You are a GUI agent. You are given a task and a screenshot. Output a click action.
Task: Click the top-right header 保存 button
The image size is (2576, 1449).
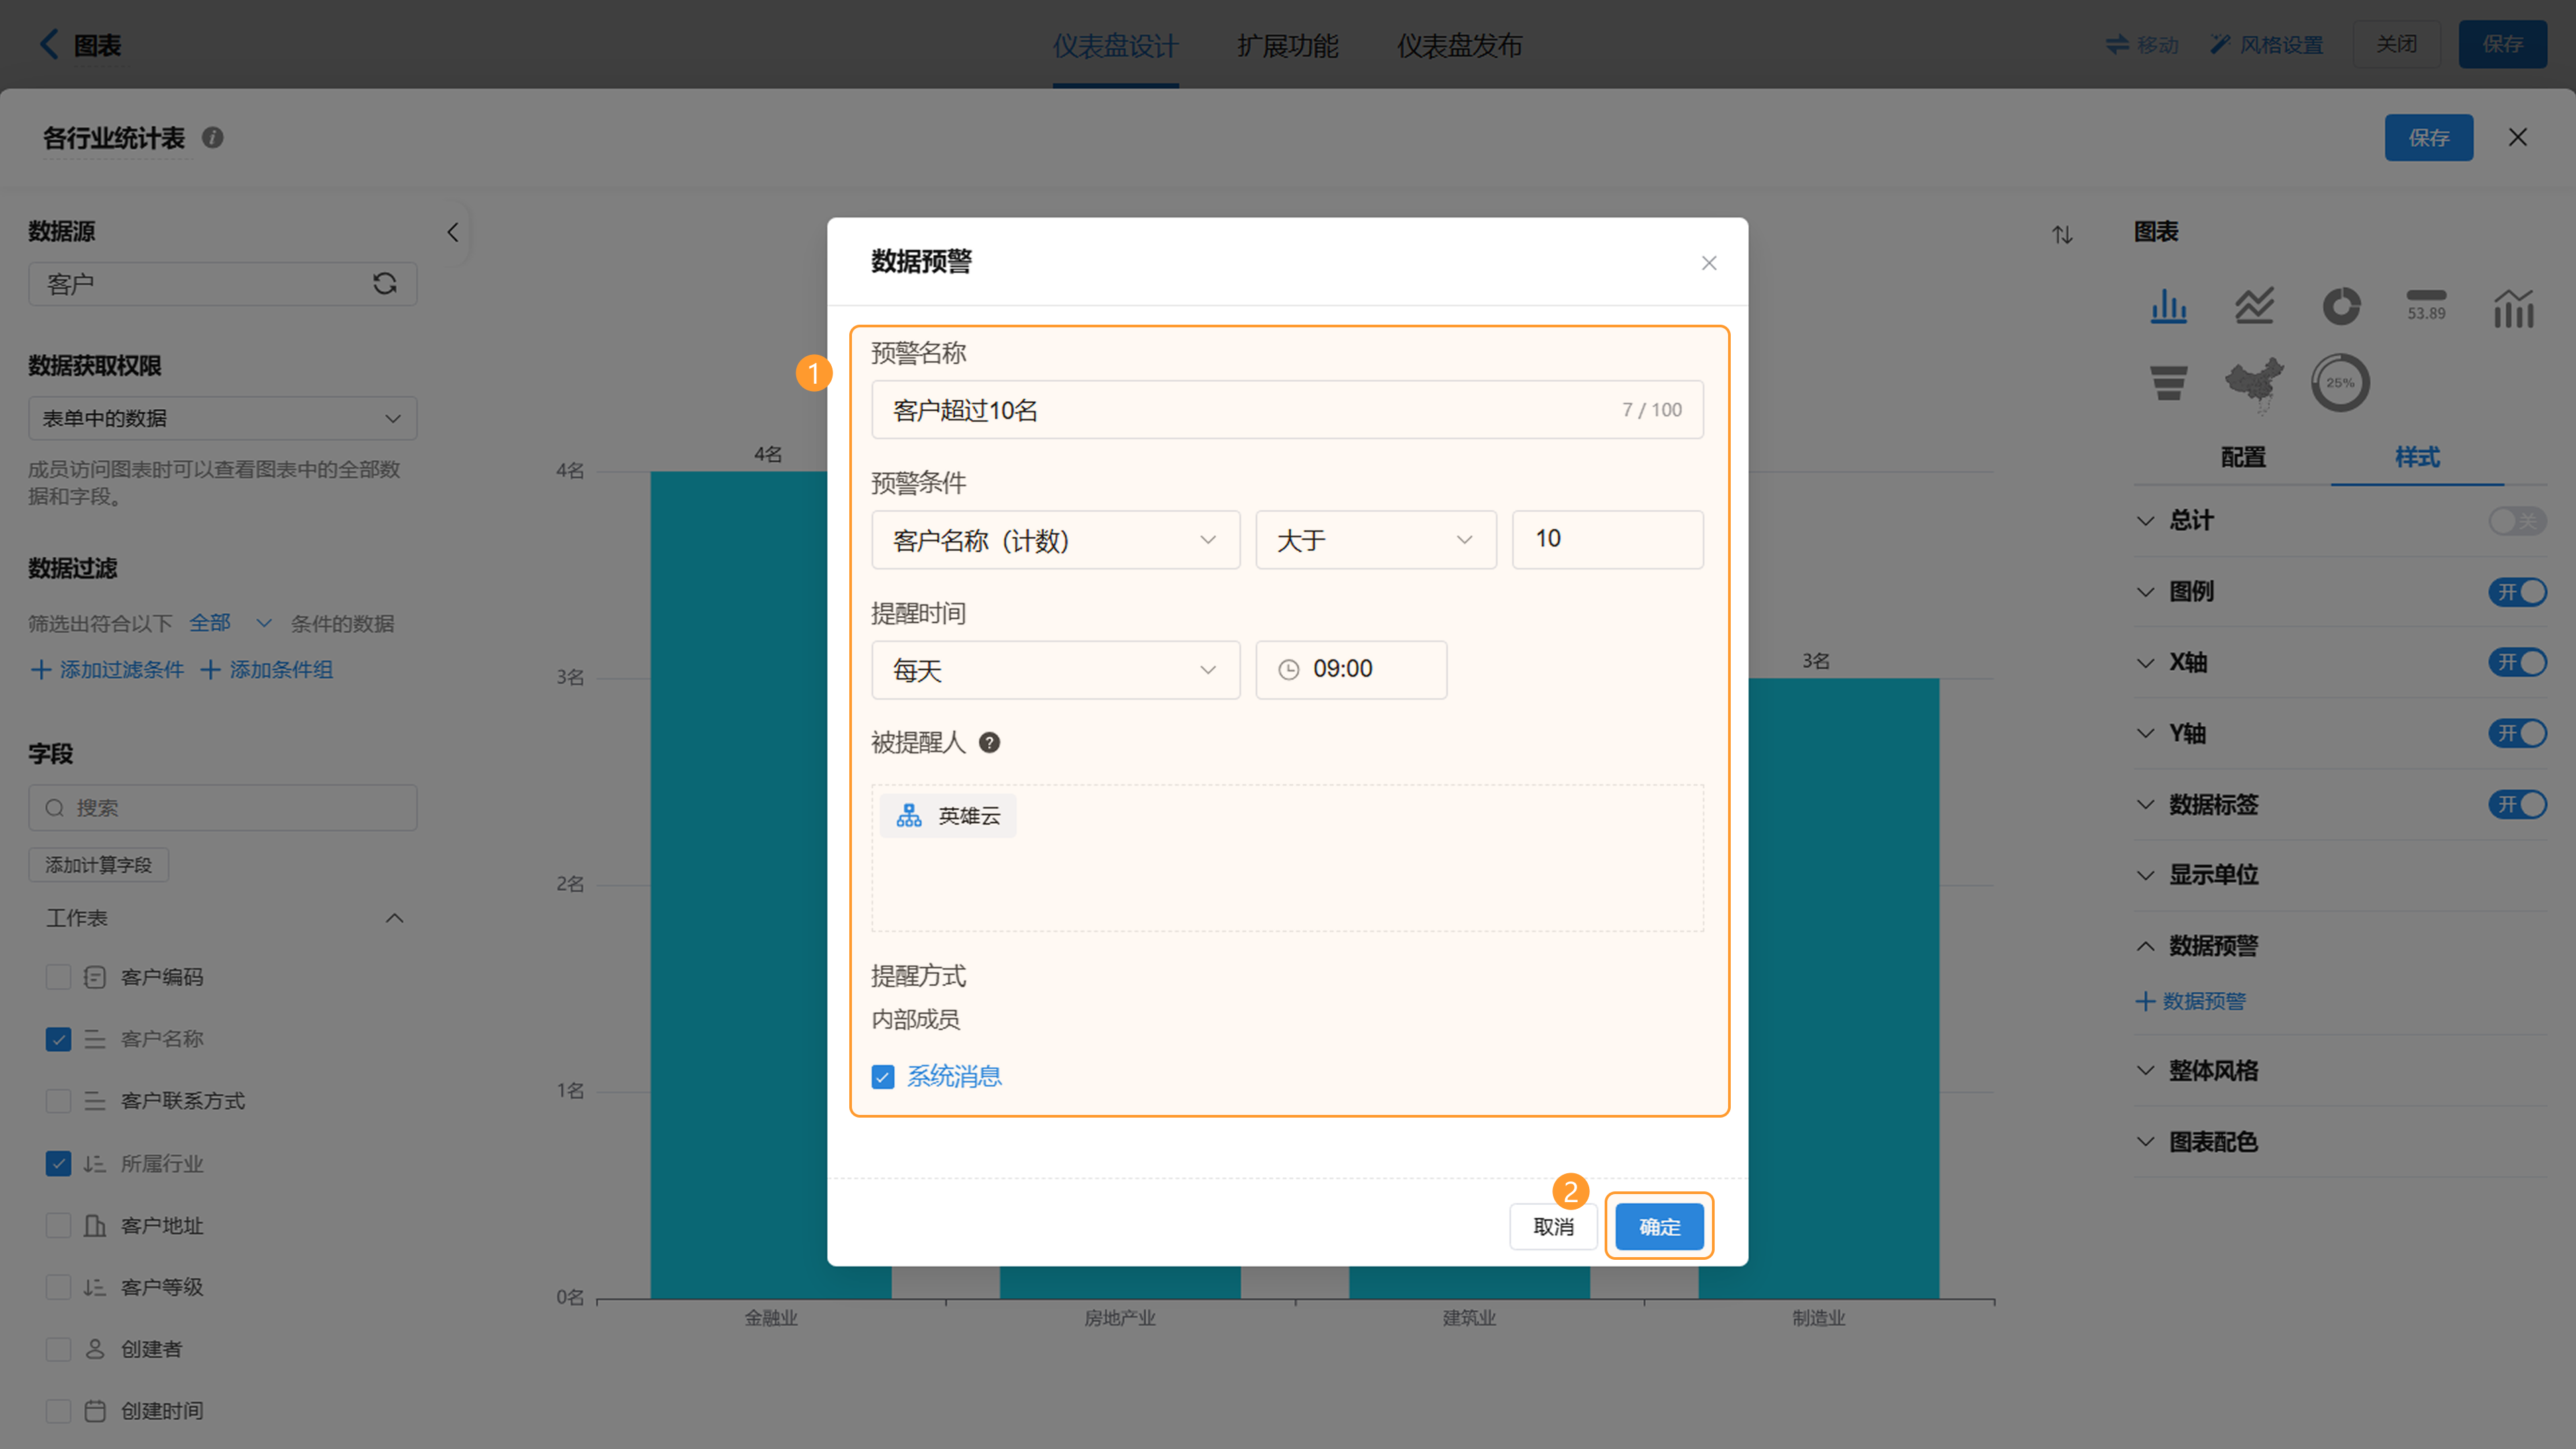pyautogui.click(x=2502, y=44)
